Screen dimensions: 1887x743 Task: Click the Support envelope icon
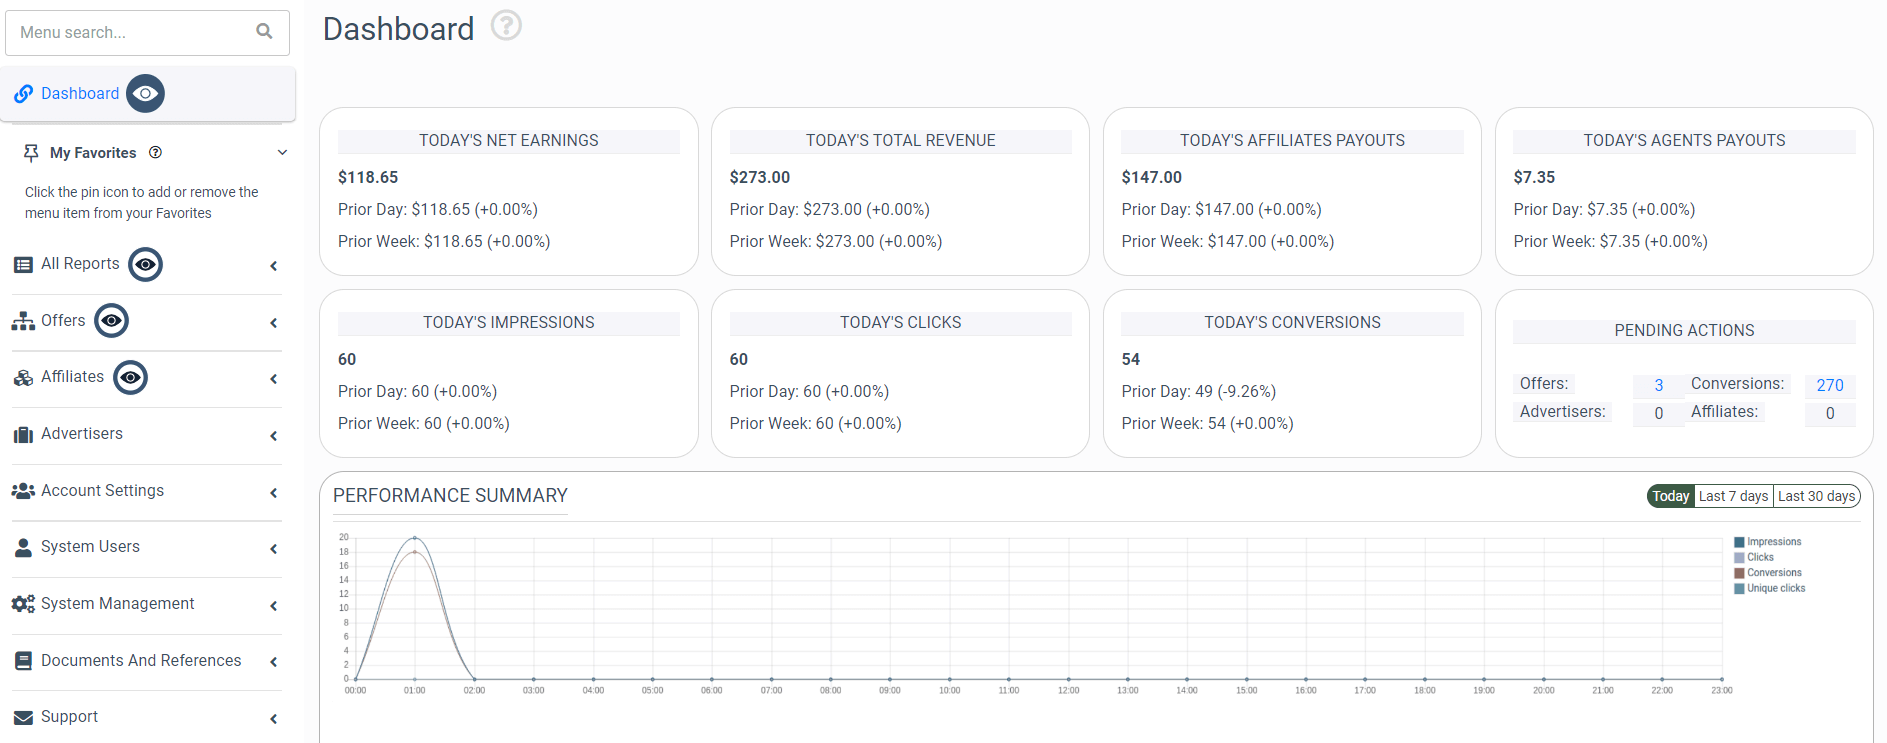[x=23, y=718]
